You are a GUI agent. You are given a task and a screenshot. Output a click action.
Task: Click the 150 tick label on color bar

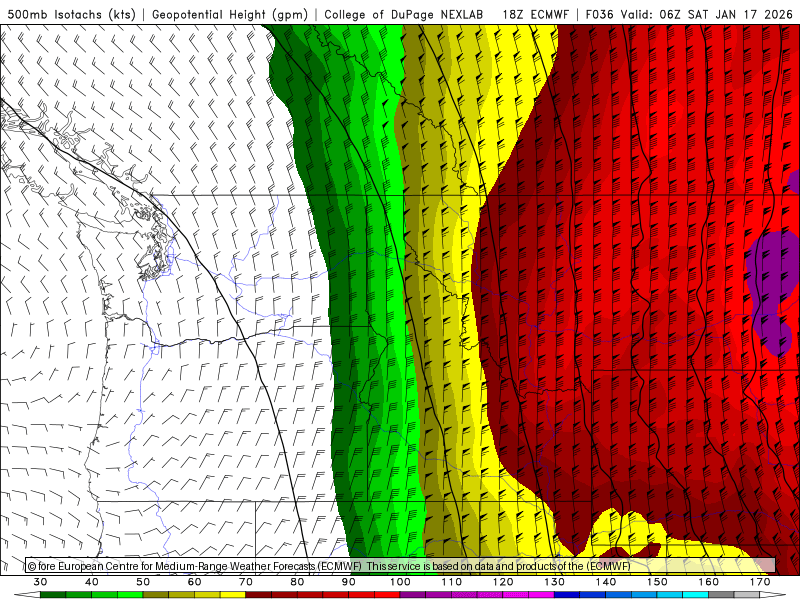(658, 582)
